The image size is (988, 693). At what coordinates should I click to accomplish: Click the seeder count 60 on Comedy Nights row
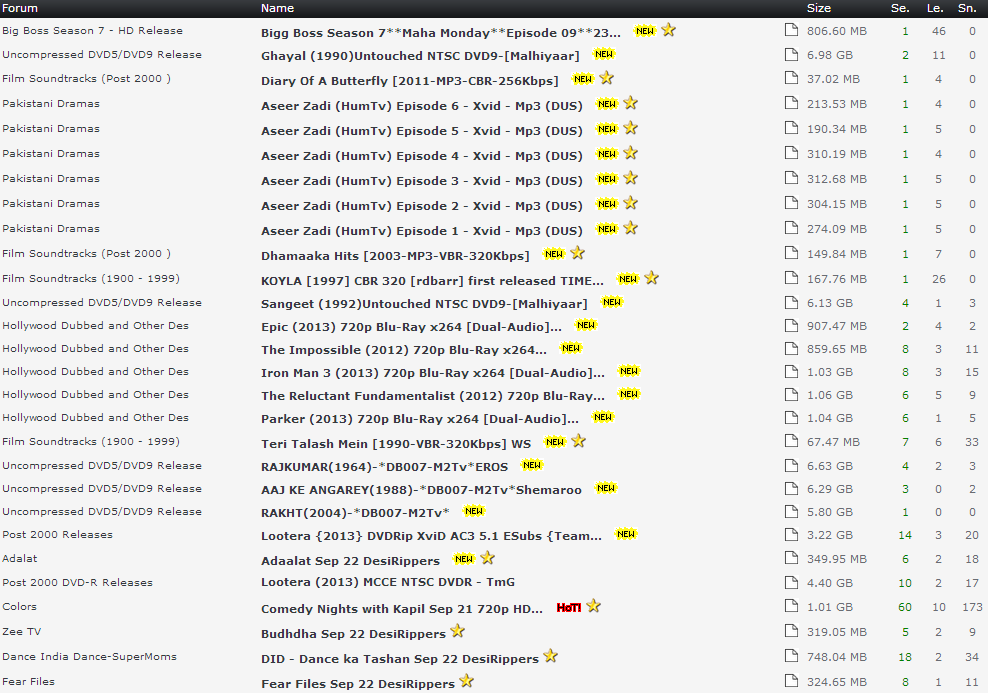905,607
